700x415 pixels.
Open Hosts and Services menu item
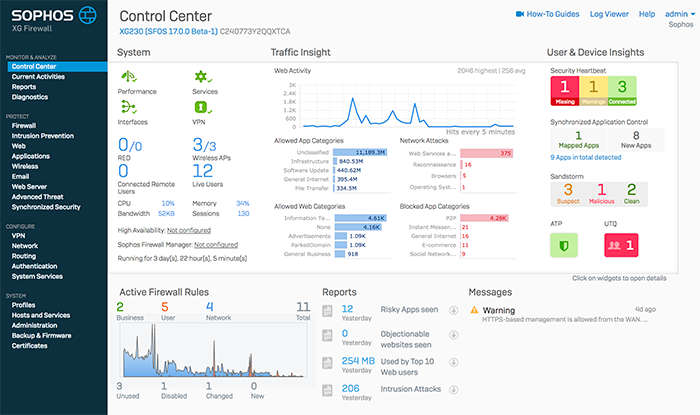[41, 315]
